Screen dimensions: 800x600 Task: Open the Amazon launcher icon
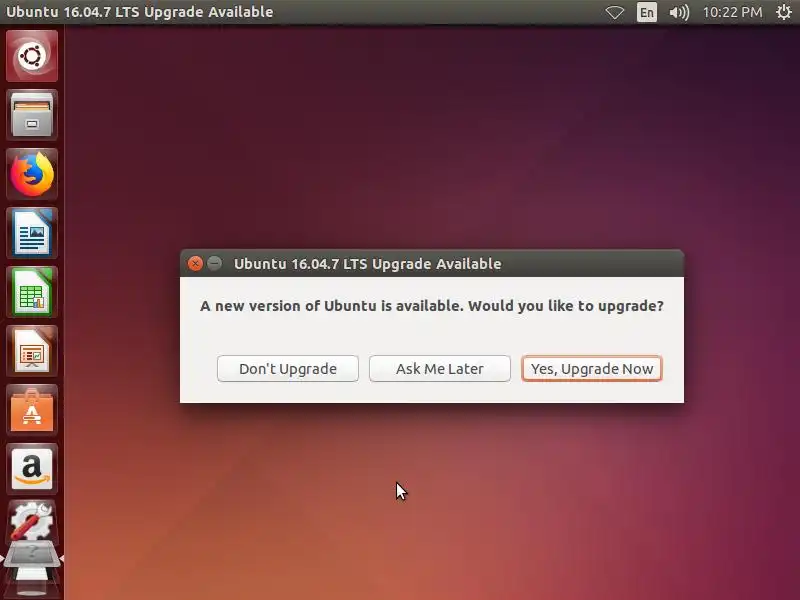tap(32, 469)
